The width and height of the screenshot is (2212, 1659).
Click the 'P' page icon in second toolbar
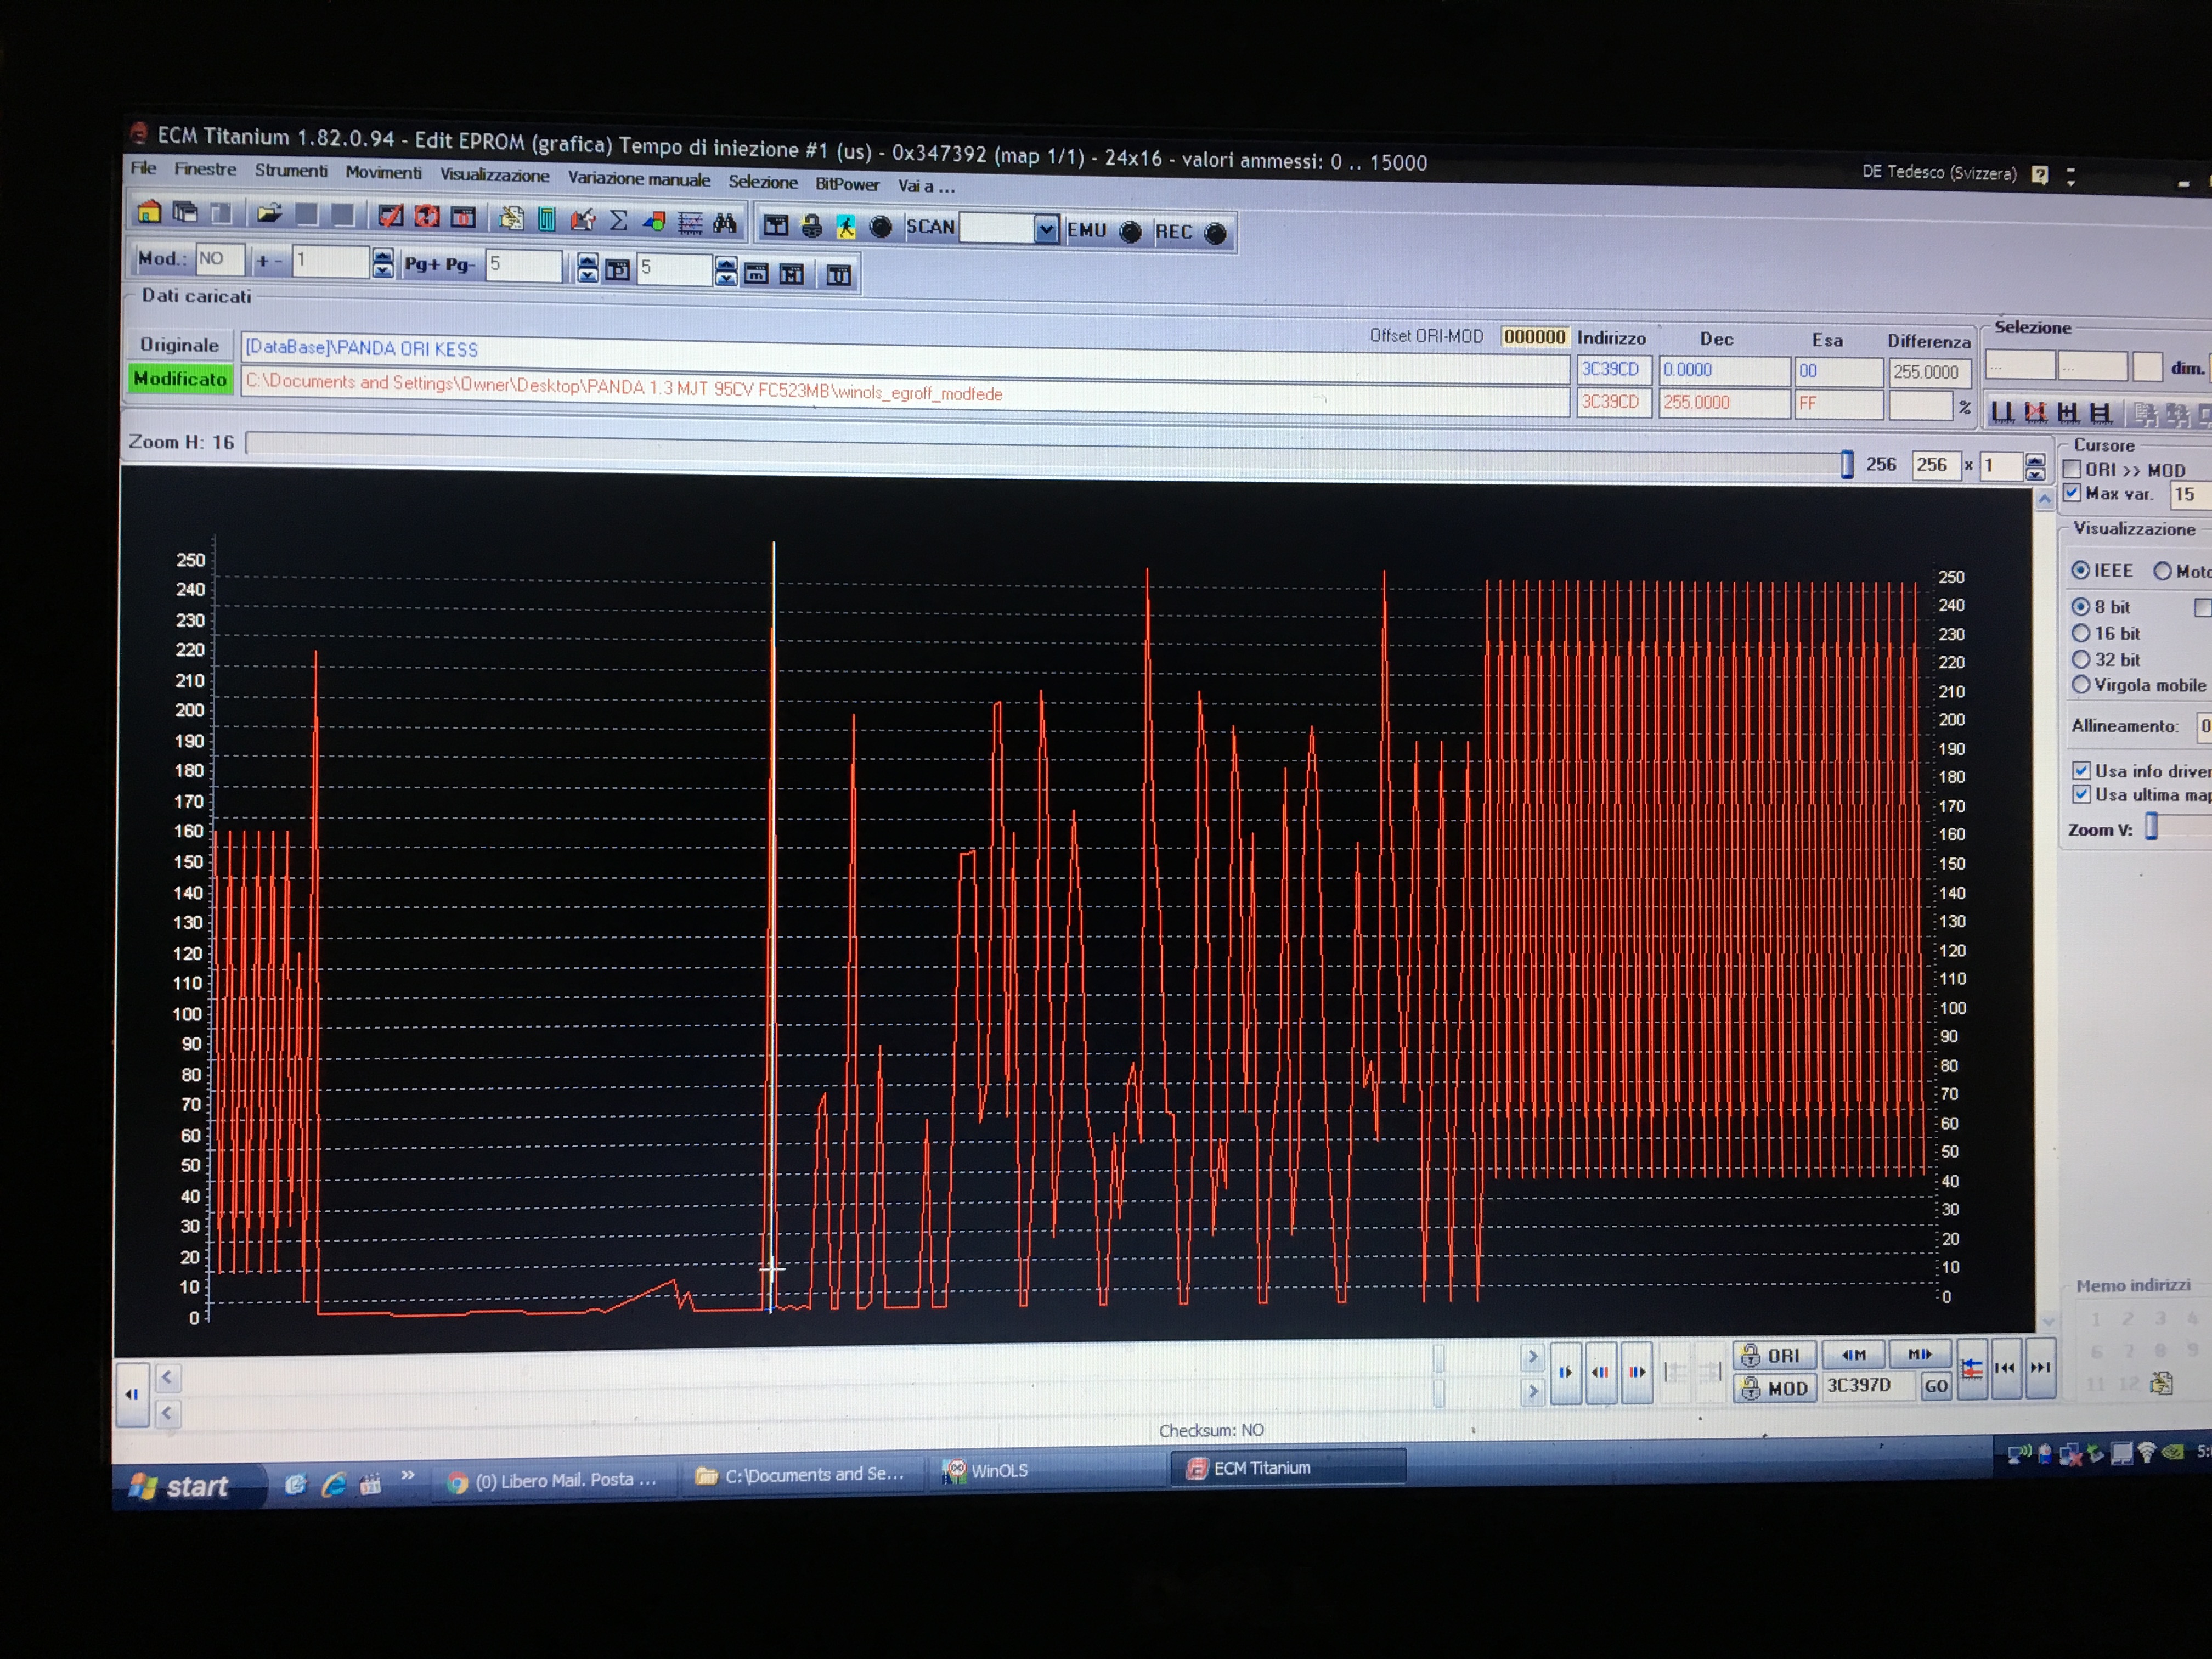click(618, 269)
